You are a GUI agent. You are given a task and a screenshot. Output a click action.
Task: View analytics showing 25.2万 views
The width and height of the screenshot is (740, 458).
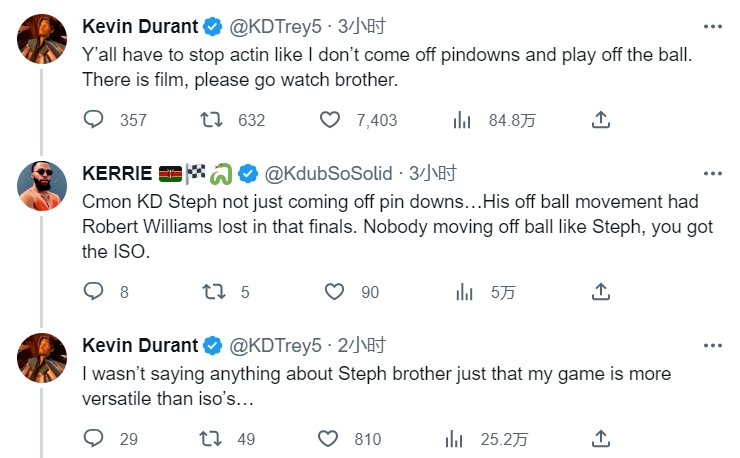462,438
